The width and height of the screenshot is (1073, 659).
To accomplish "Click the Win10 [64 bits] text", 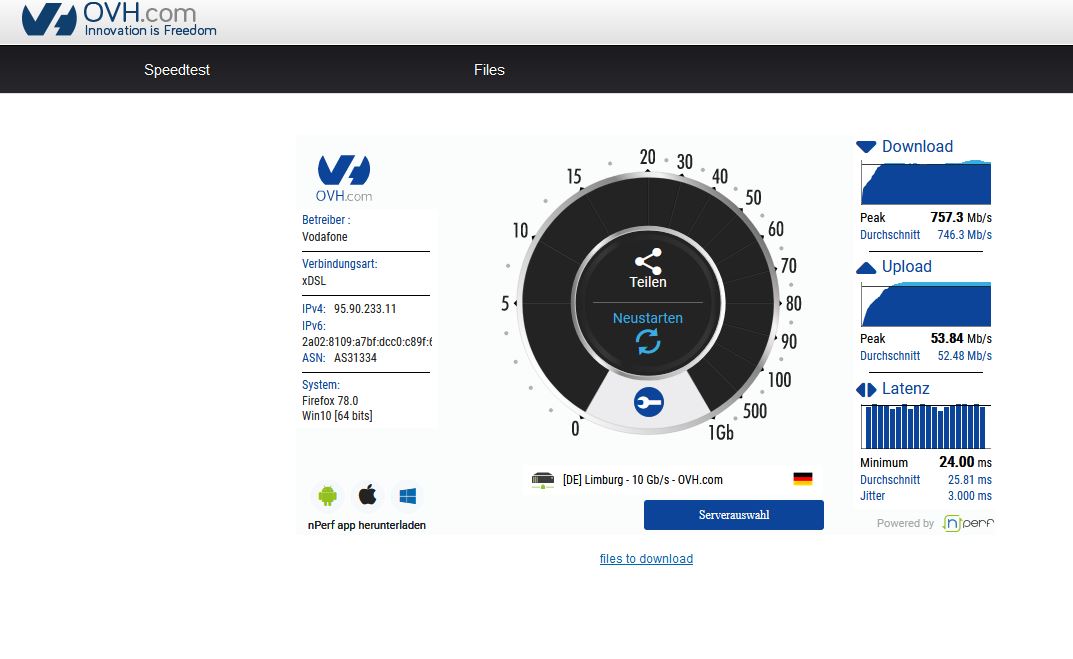I will (337, 415).
